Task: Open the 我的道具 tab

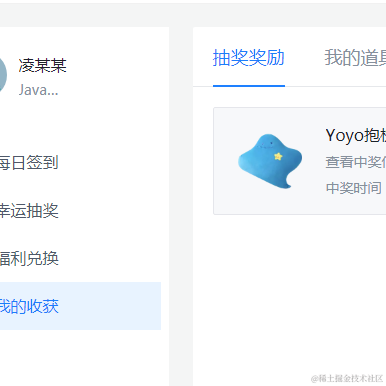Action: 355,58
